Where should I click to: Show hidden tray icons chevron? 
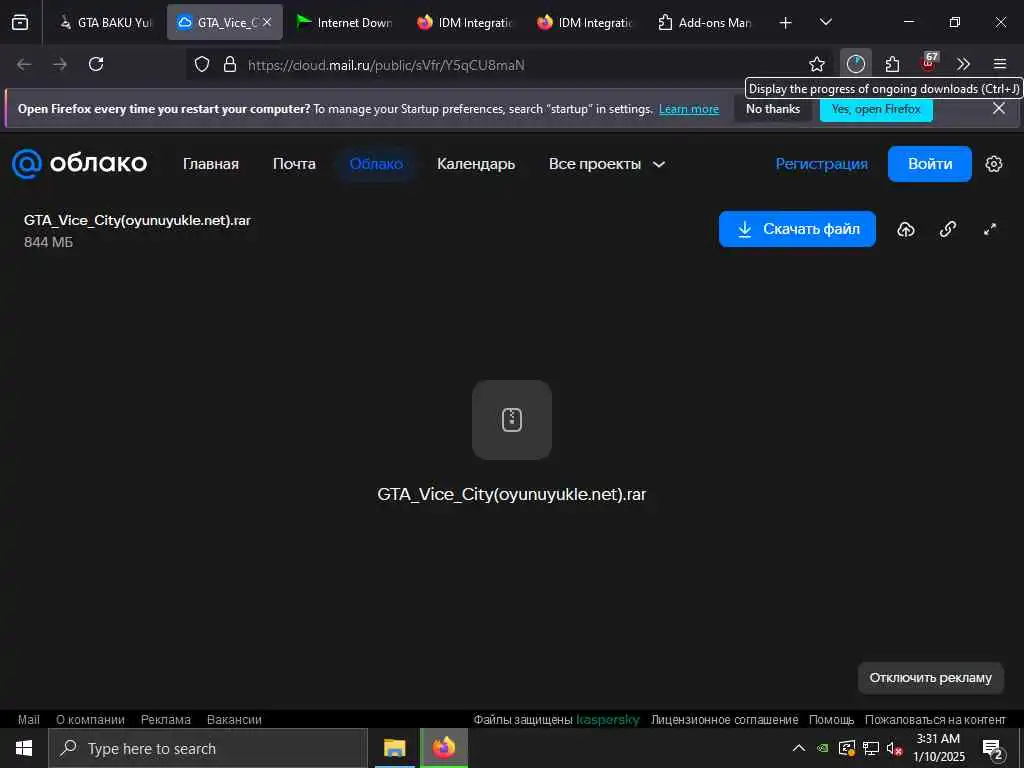click(x=799, y=748)
